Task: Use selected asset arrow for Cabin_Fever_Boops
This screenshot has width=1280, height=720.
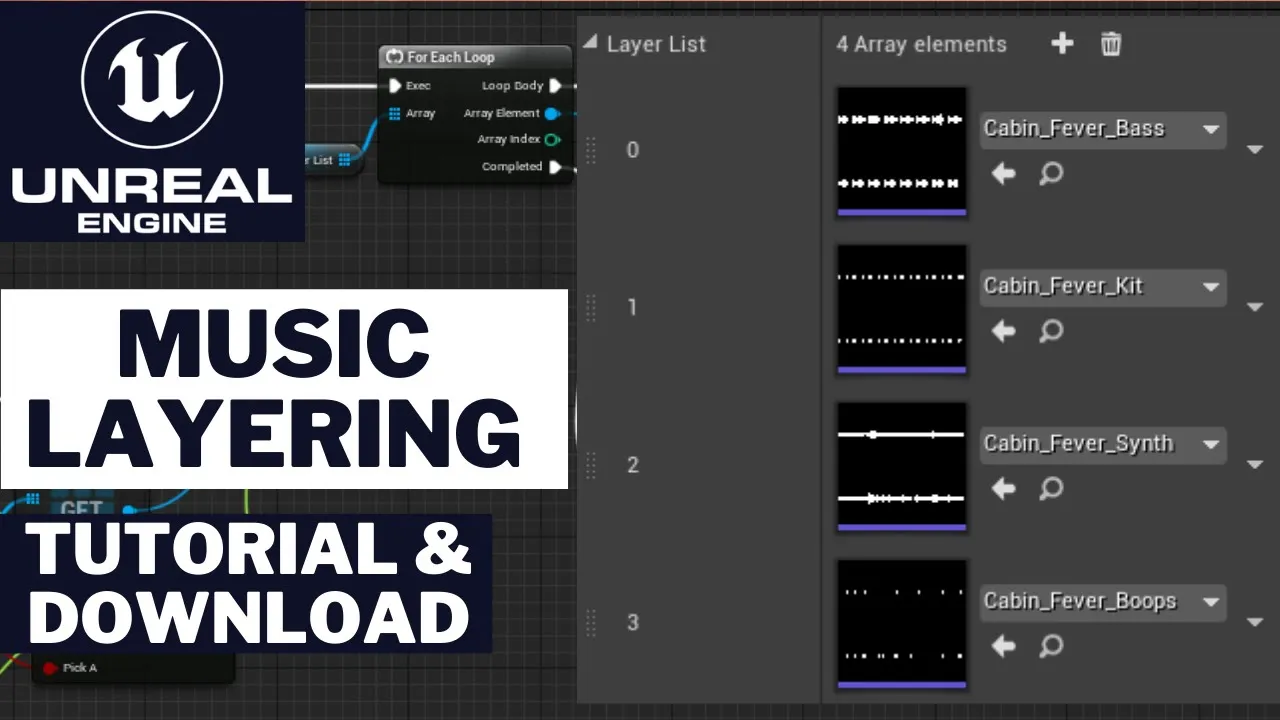Action: (1003, 646)
